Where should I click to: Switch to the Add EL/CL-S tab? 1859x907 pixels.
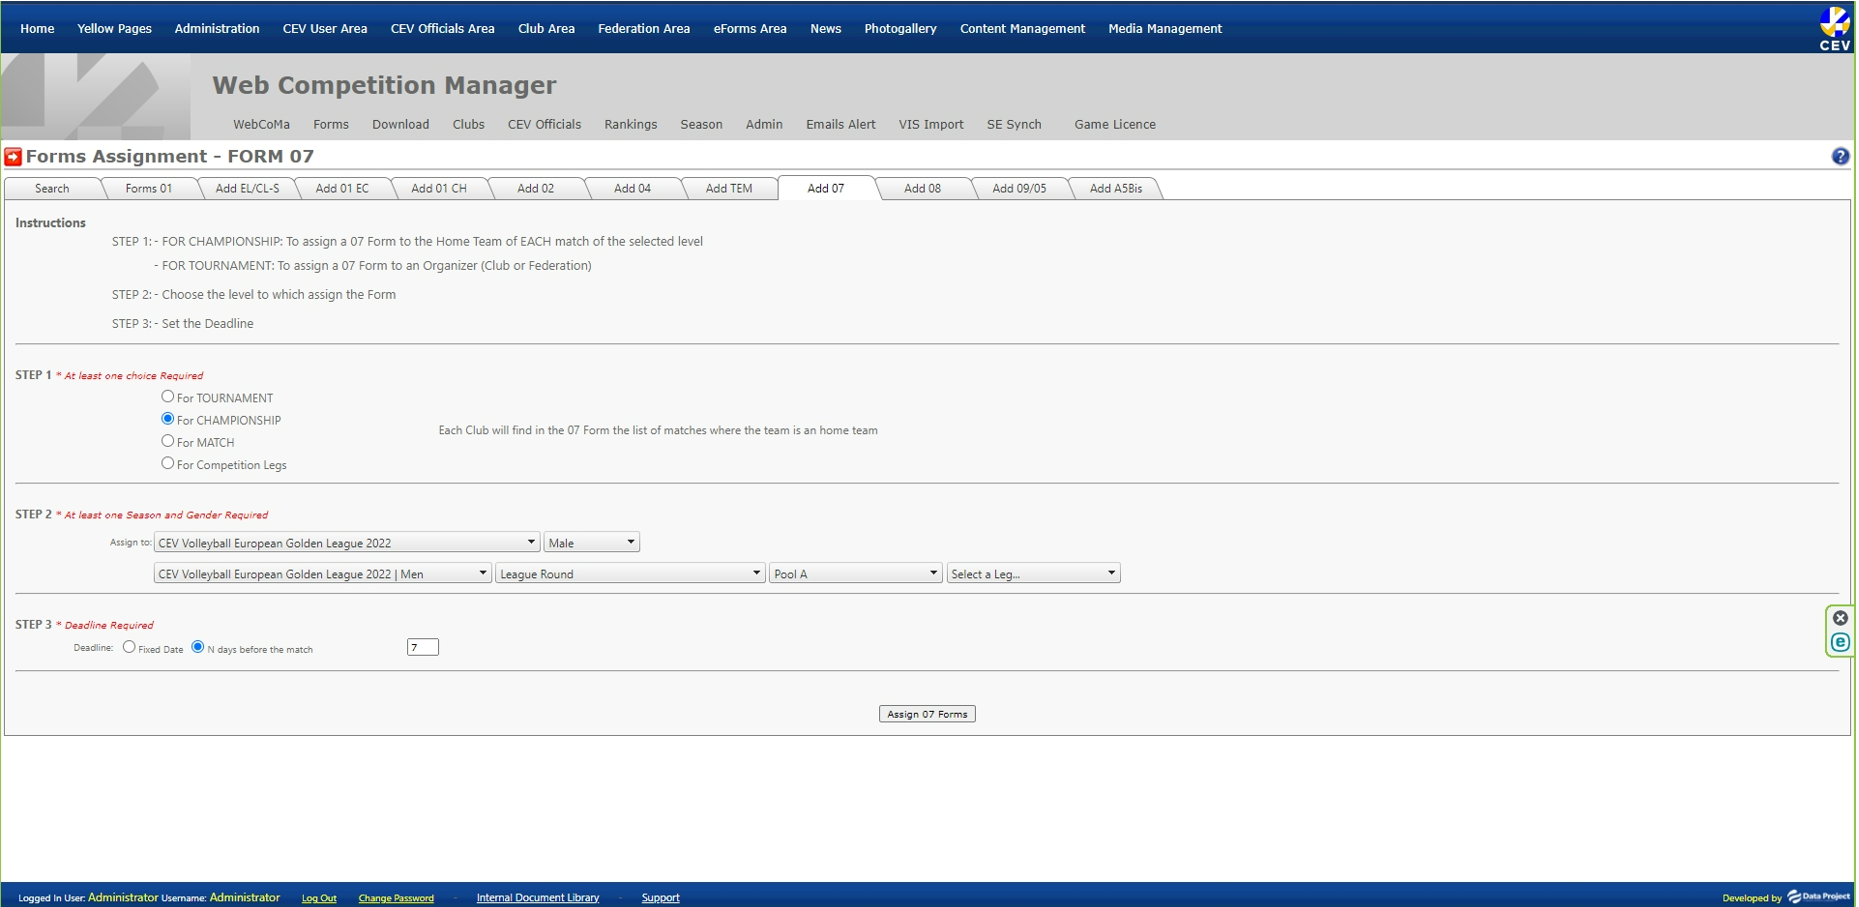[247, 188]
